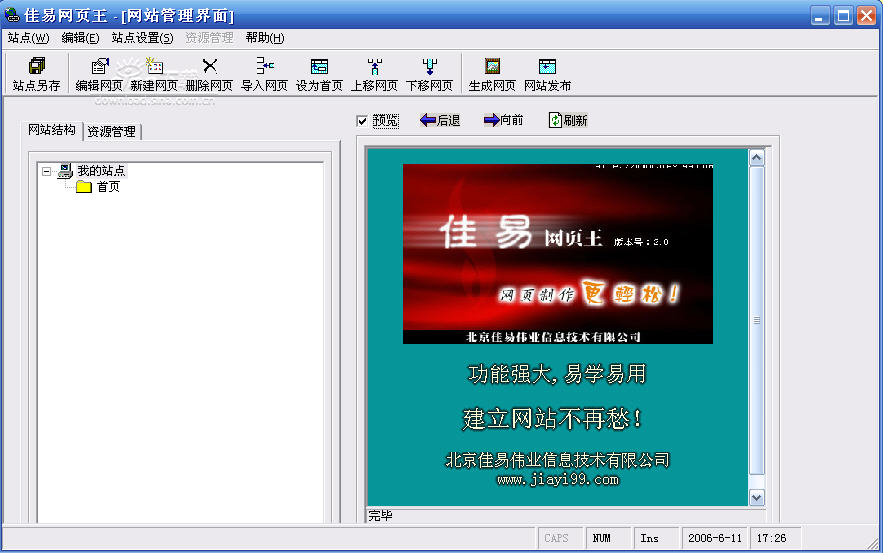The image size is (883, 553).
Task: Delete page using 删除网页 icon
Action: click(209, 74)
